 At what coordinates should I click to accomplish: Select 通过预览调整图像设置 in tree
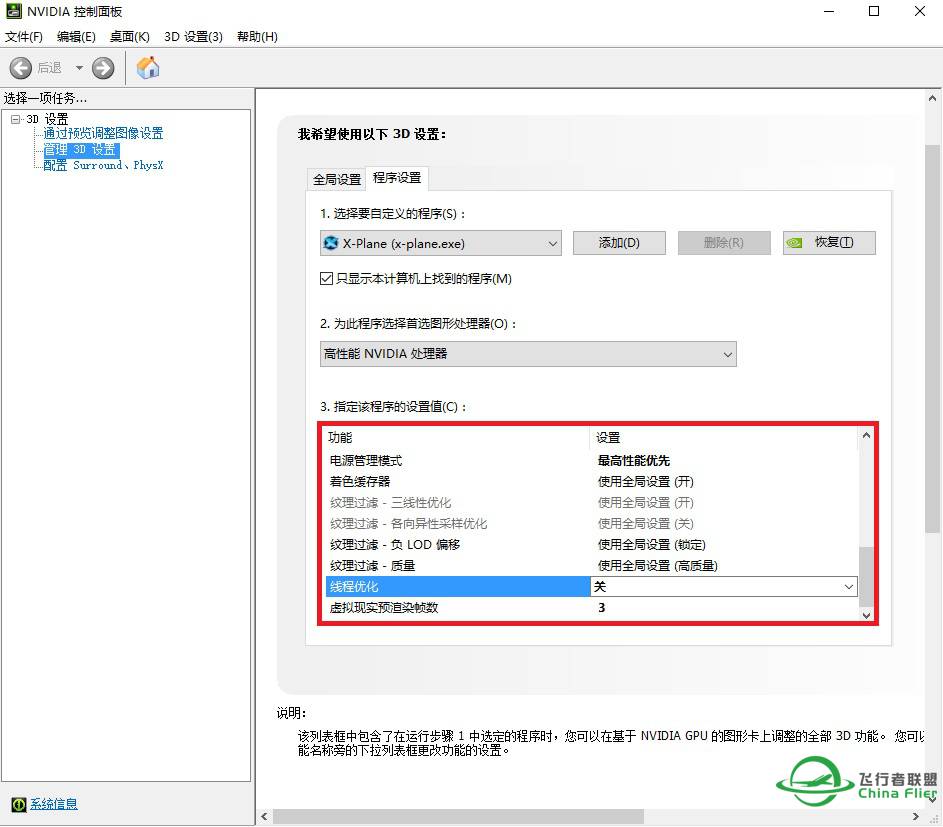(x=103, y=133)
